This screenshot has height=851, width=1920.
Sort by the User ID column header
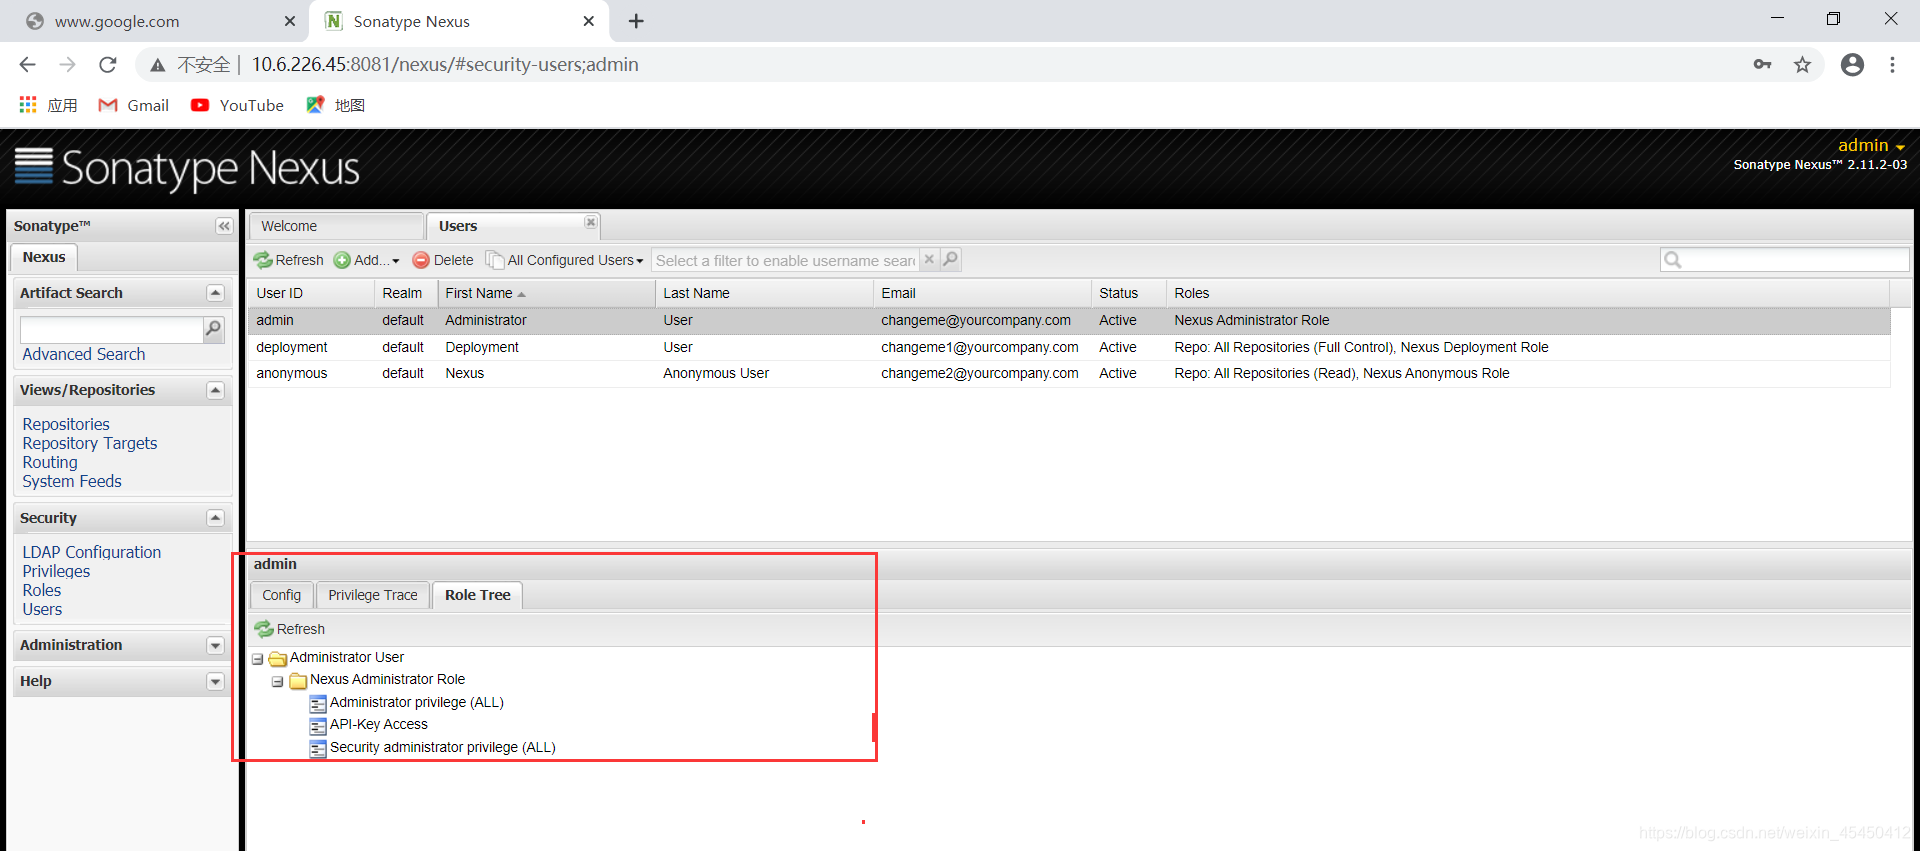coord(311,293)
